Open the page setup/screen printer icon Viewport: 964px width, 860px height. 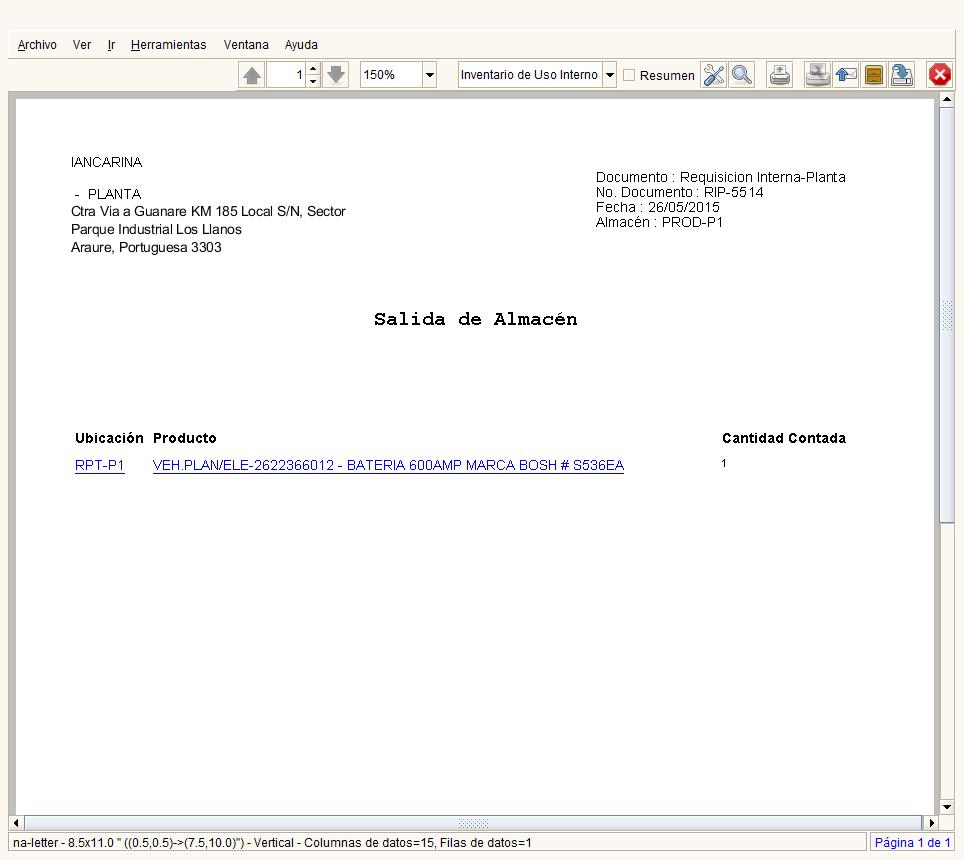(x=818, y=75)
